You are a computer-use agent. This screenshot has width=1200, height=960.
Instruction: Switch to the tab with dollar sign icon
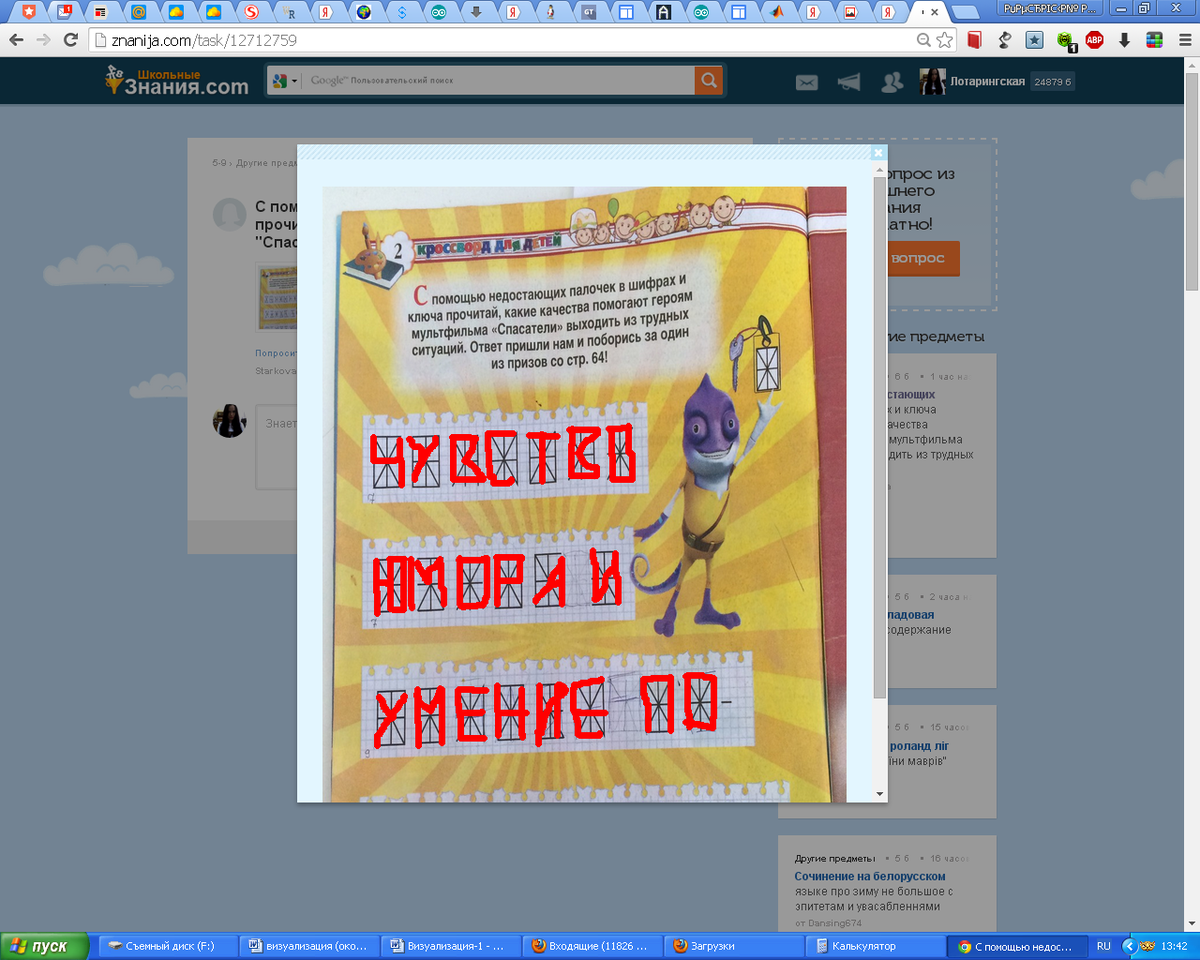402,13
